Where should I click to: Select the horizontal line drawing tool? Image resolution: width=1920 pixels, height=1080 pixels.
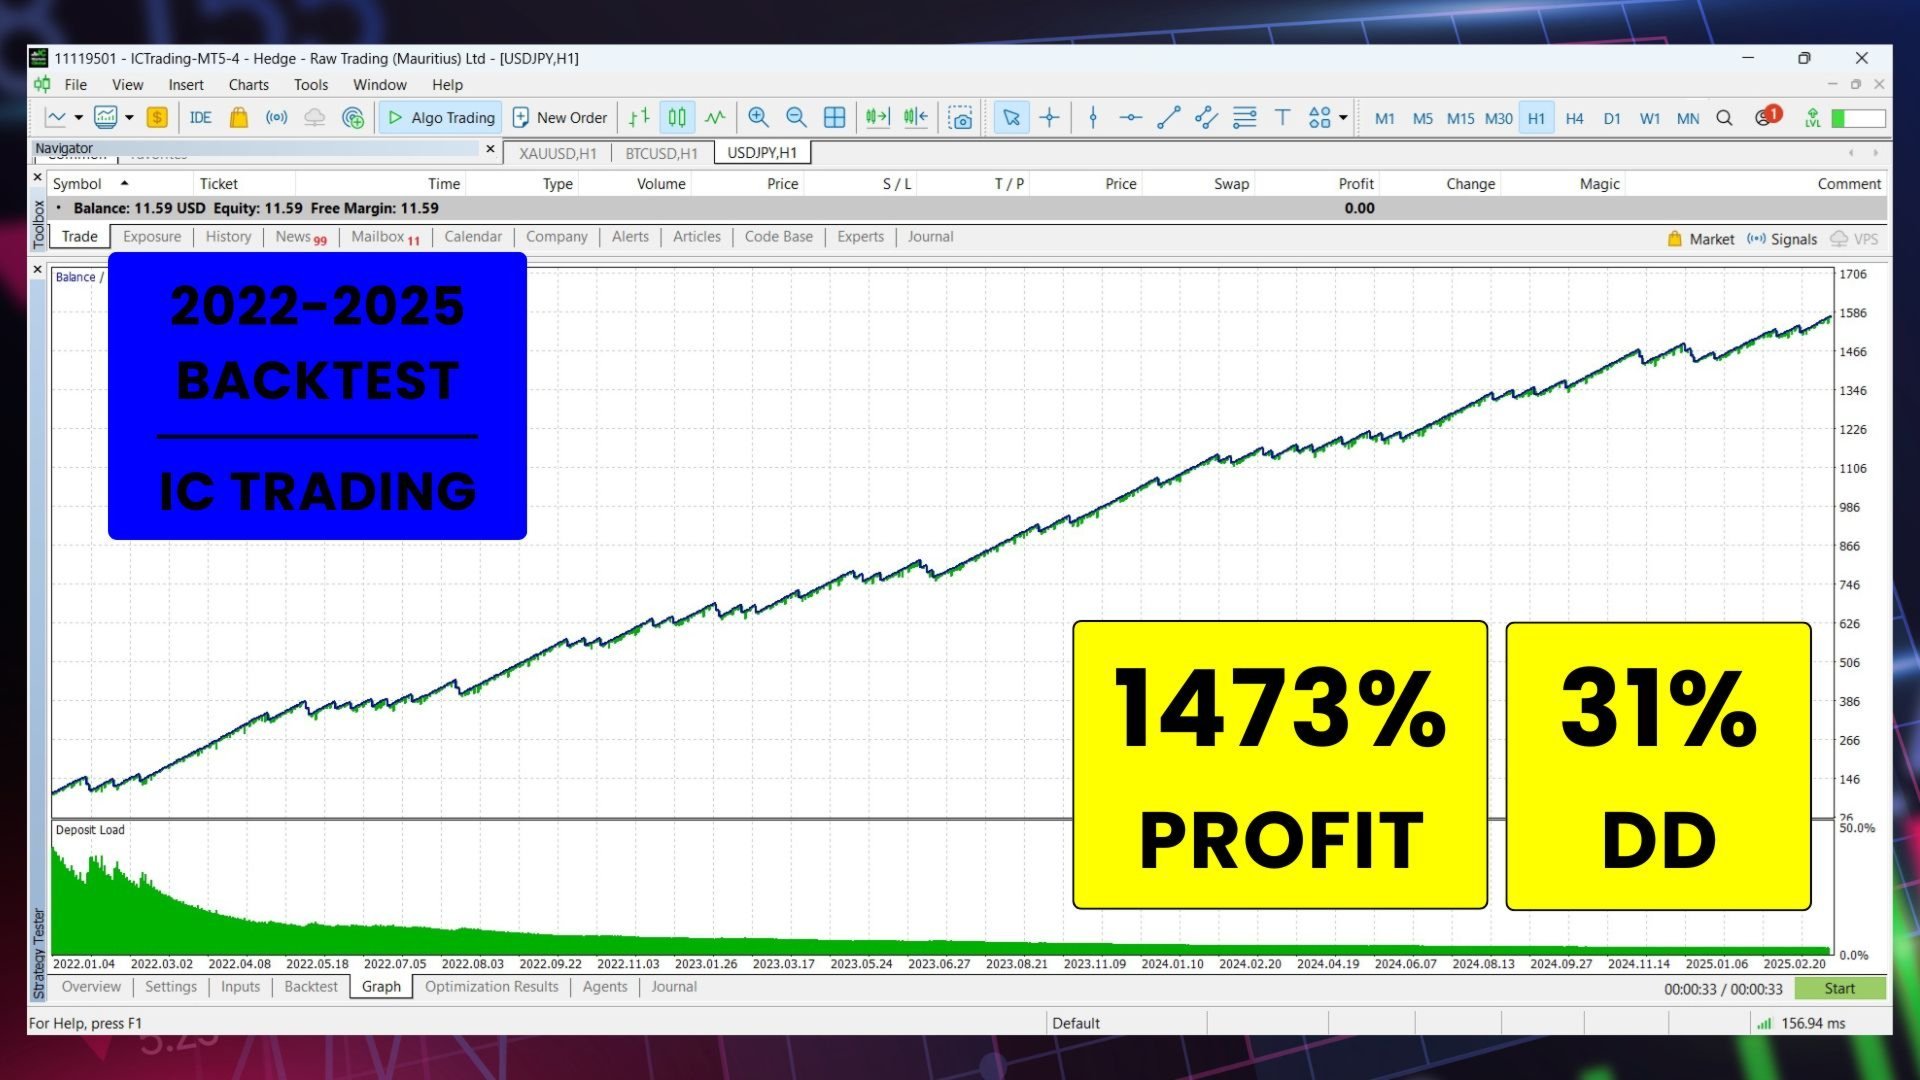pyautogui.click(x=1130, y=118)
